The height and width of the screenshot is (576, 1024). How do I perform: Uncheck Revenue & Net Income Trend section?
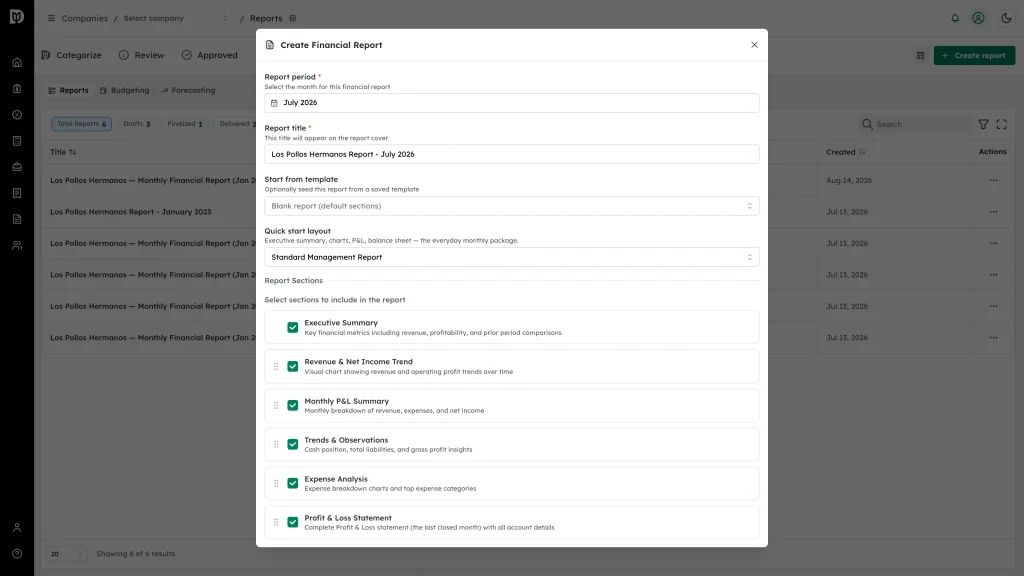click(x=293, y=366)
